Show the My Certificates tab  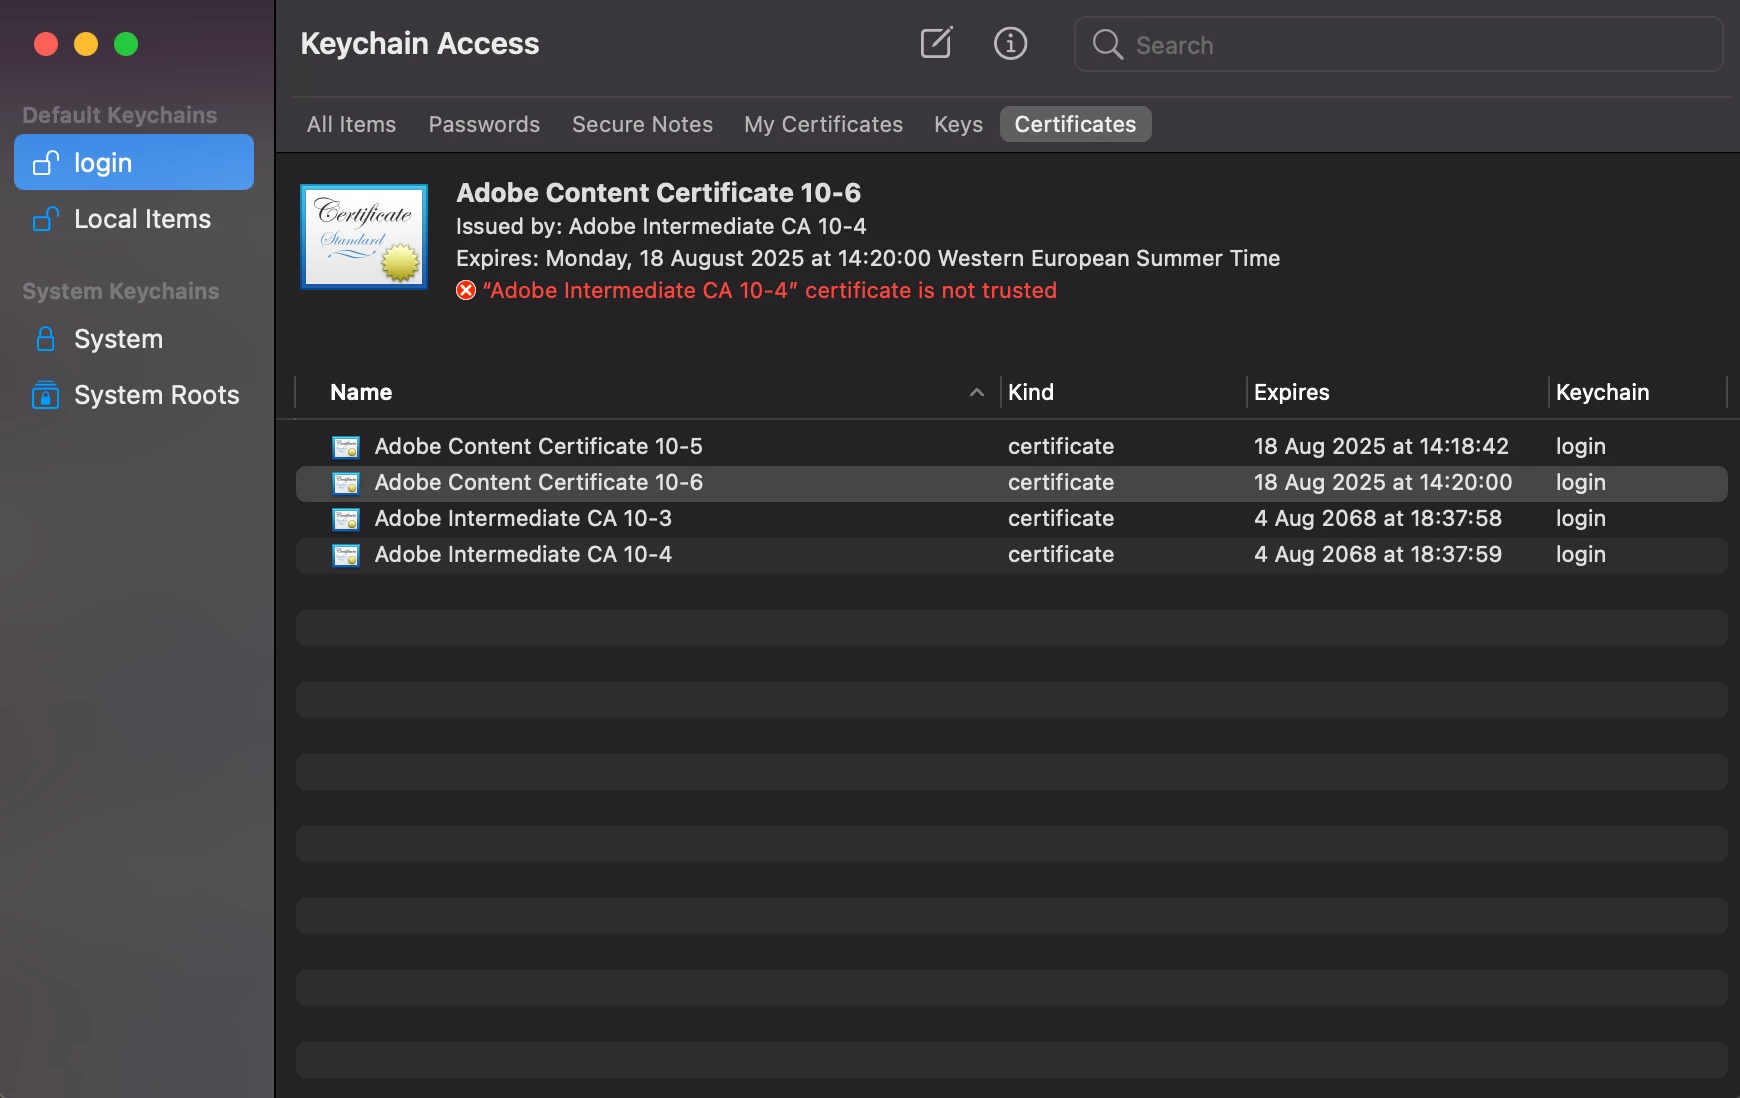point(823,124)
